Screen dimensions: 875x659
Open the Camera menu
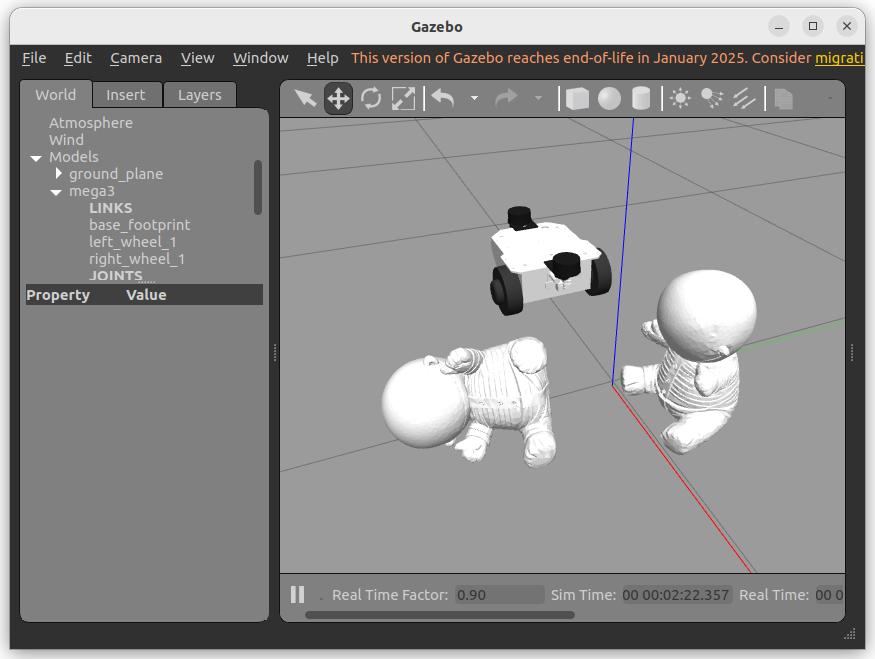pos(136,58)
